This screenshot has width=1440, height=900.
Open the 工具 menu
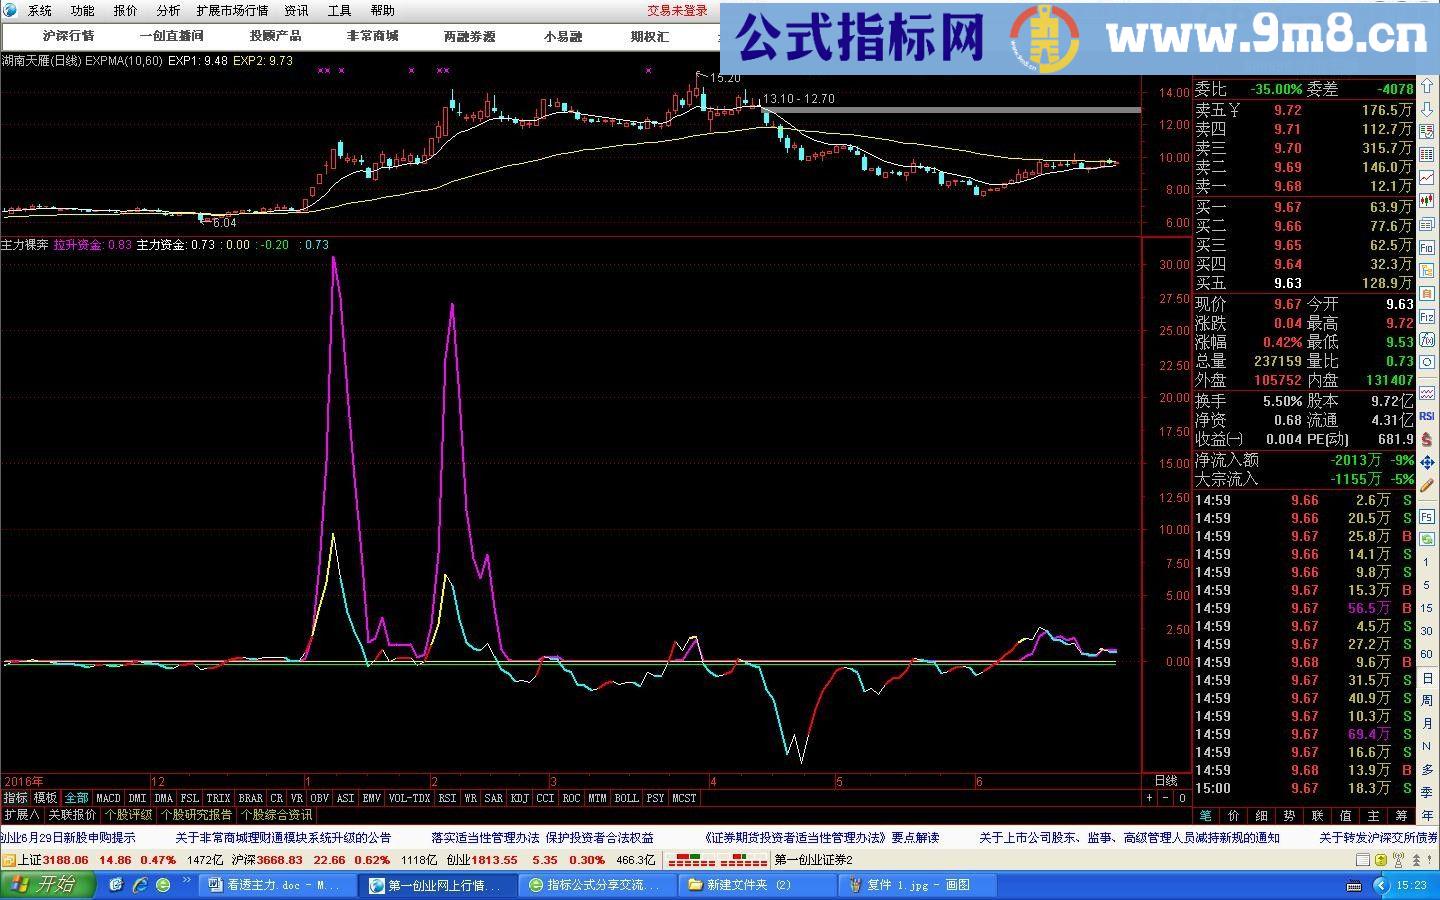point(340,11)
